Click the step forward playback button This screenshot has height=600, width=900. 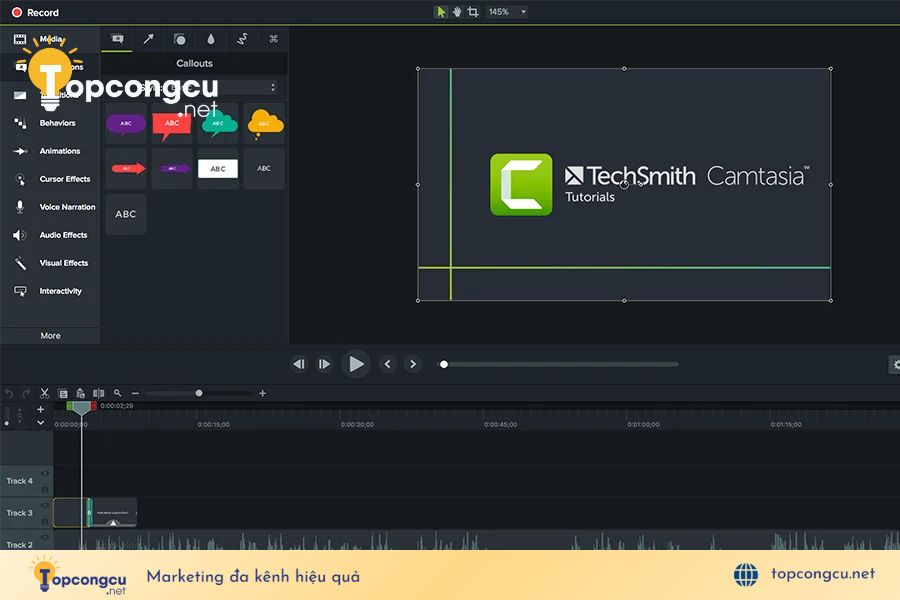pyautogui.click(x=324, y=364)
